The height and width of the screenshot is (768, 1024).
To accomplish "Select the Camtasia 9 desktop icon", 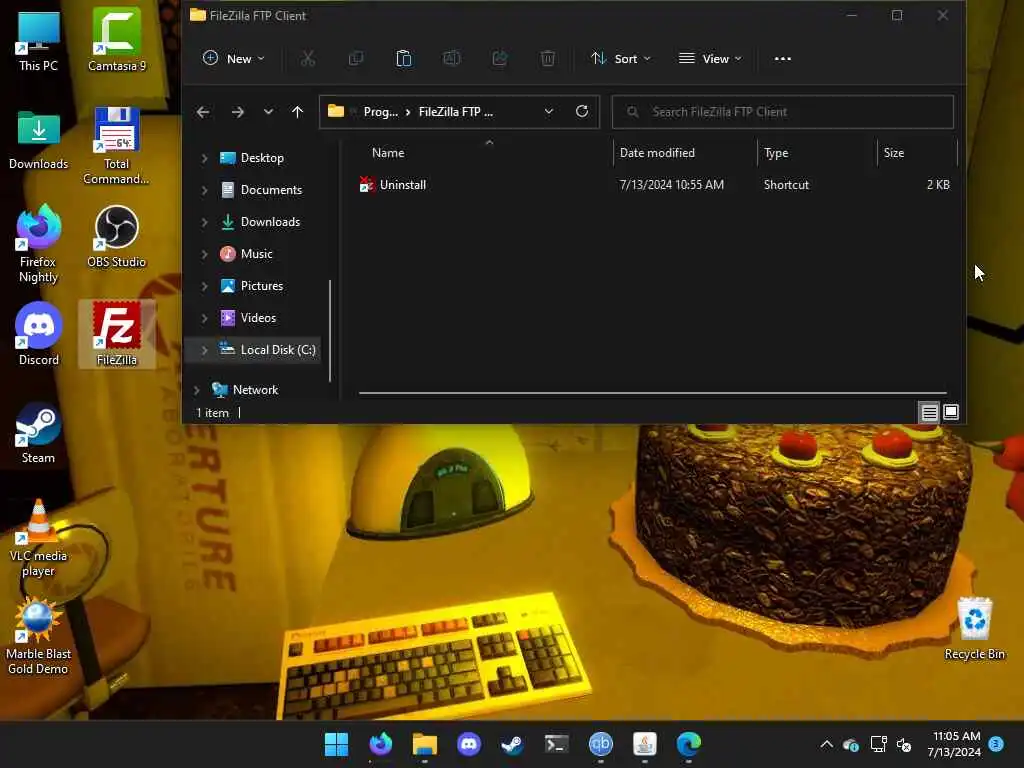I will 117,40.
